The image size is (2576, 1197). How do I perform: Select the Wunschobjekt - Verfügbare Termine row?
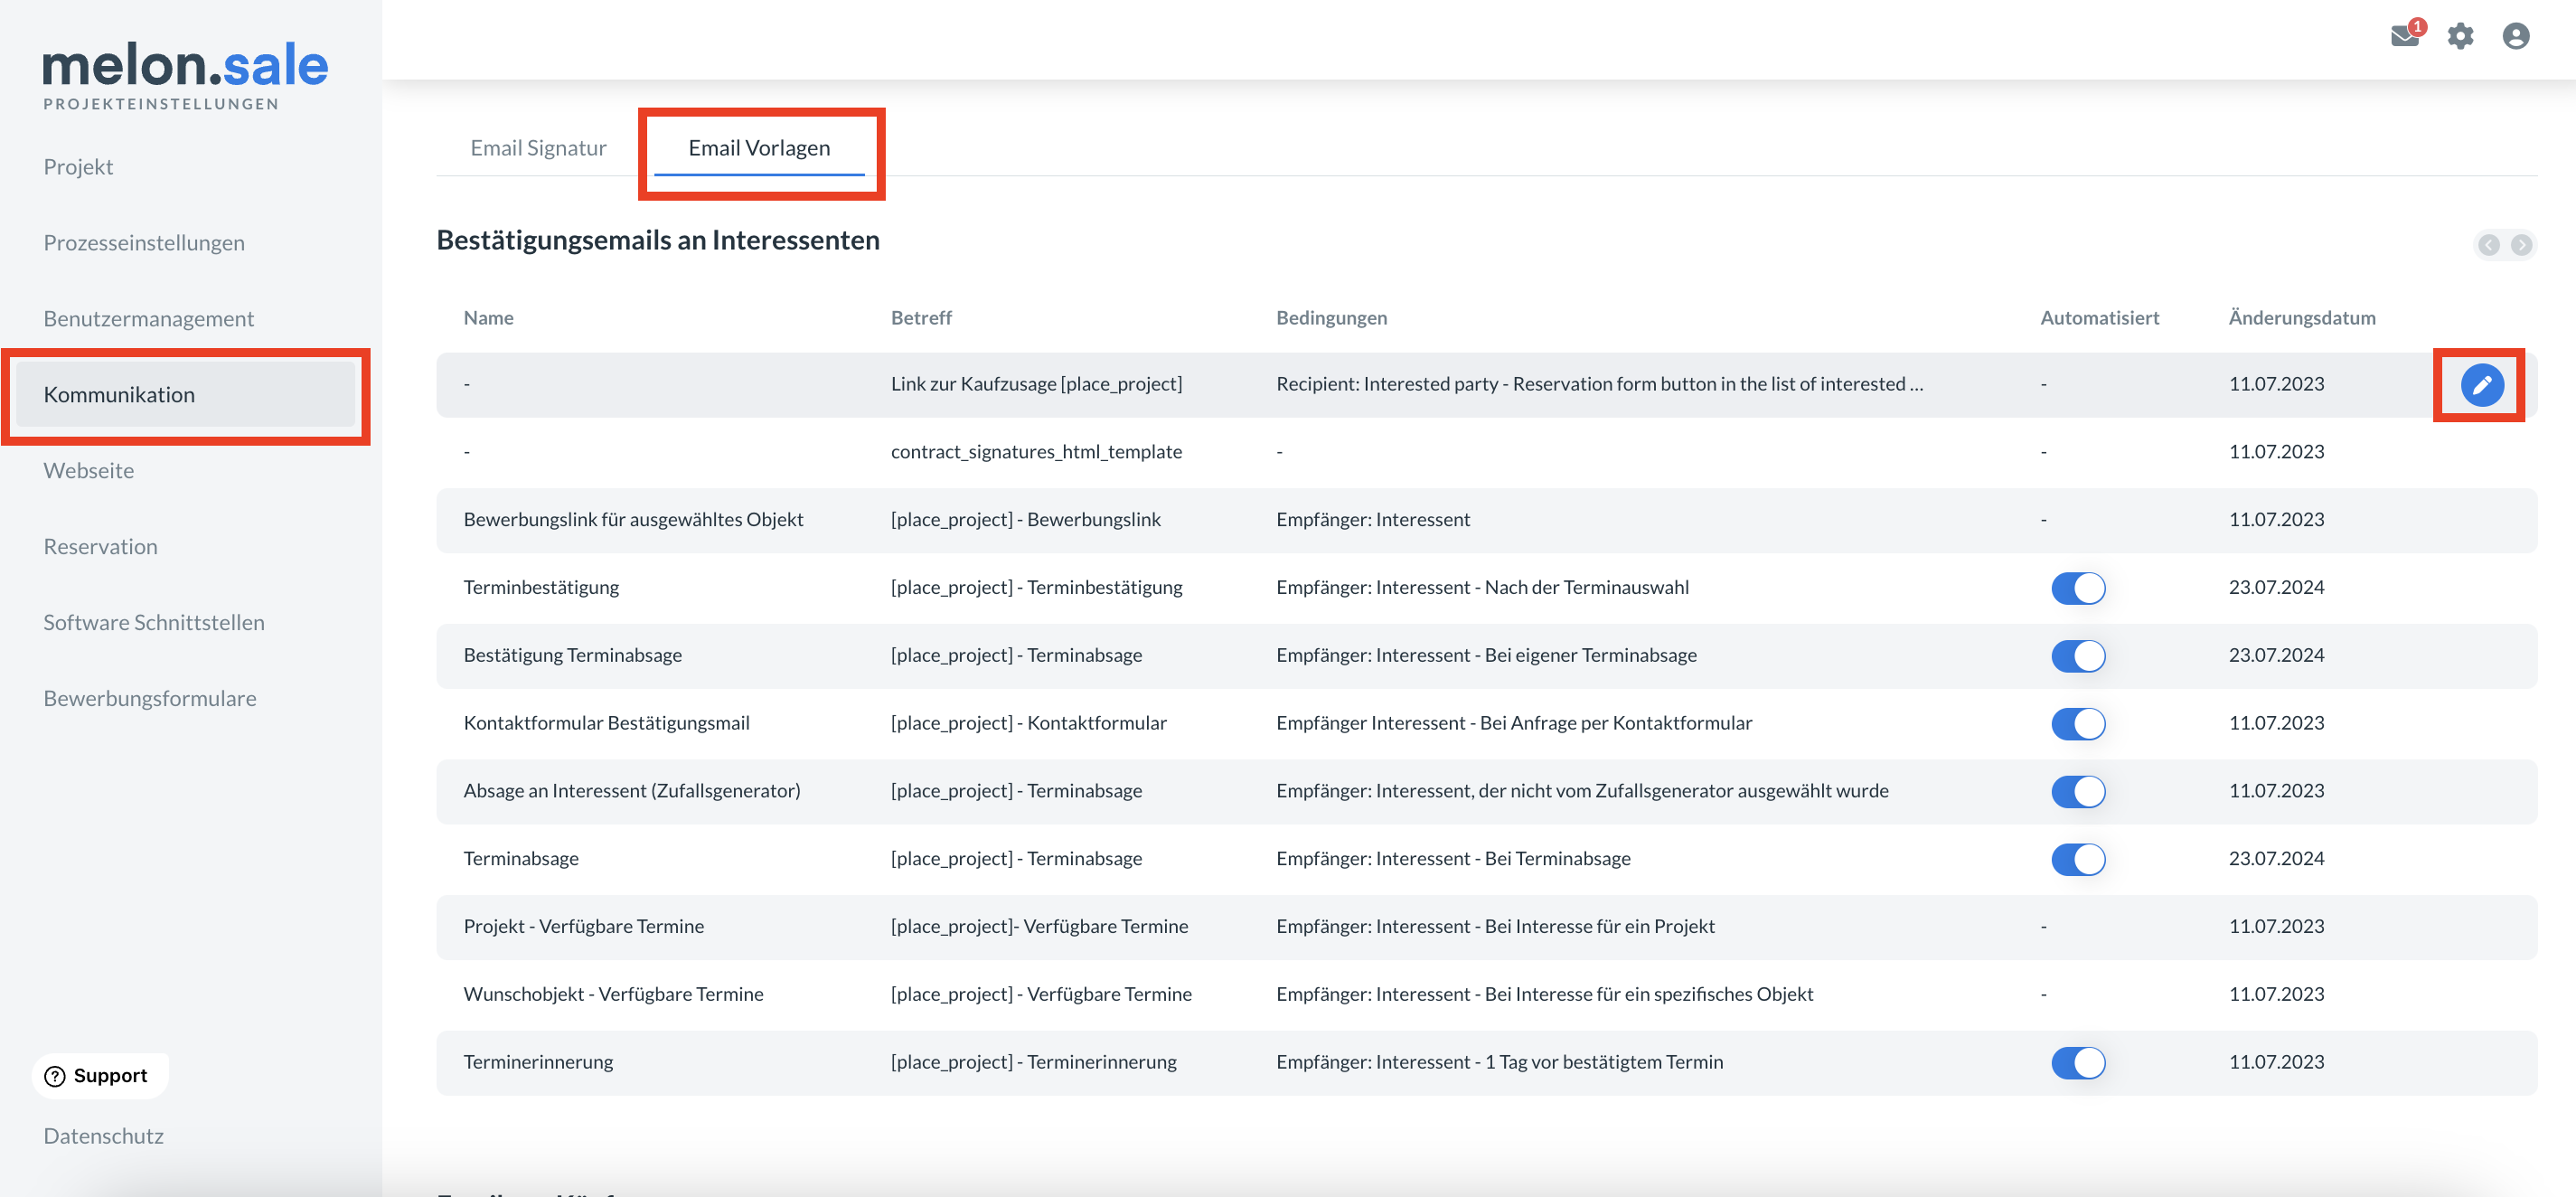pyautogui.click(x=613, y=994)
